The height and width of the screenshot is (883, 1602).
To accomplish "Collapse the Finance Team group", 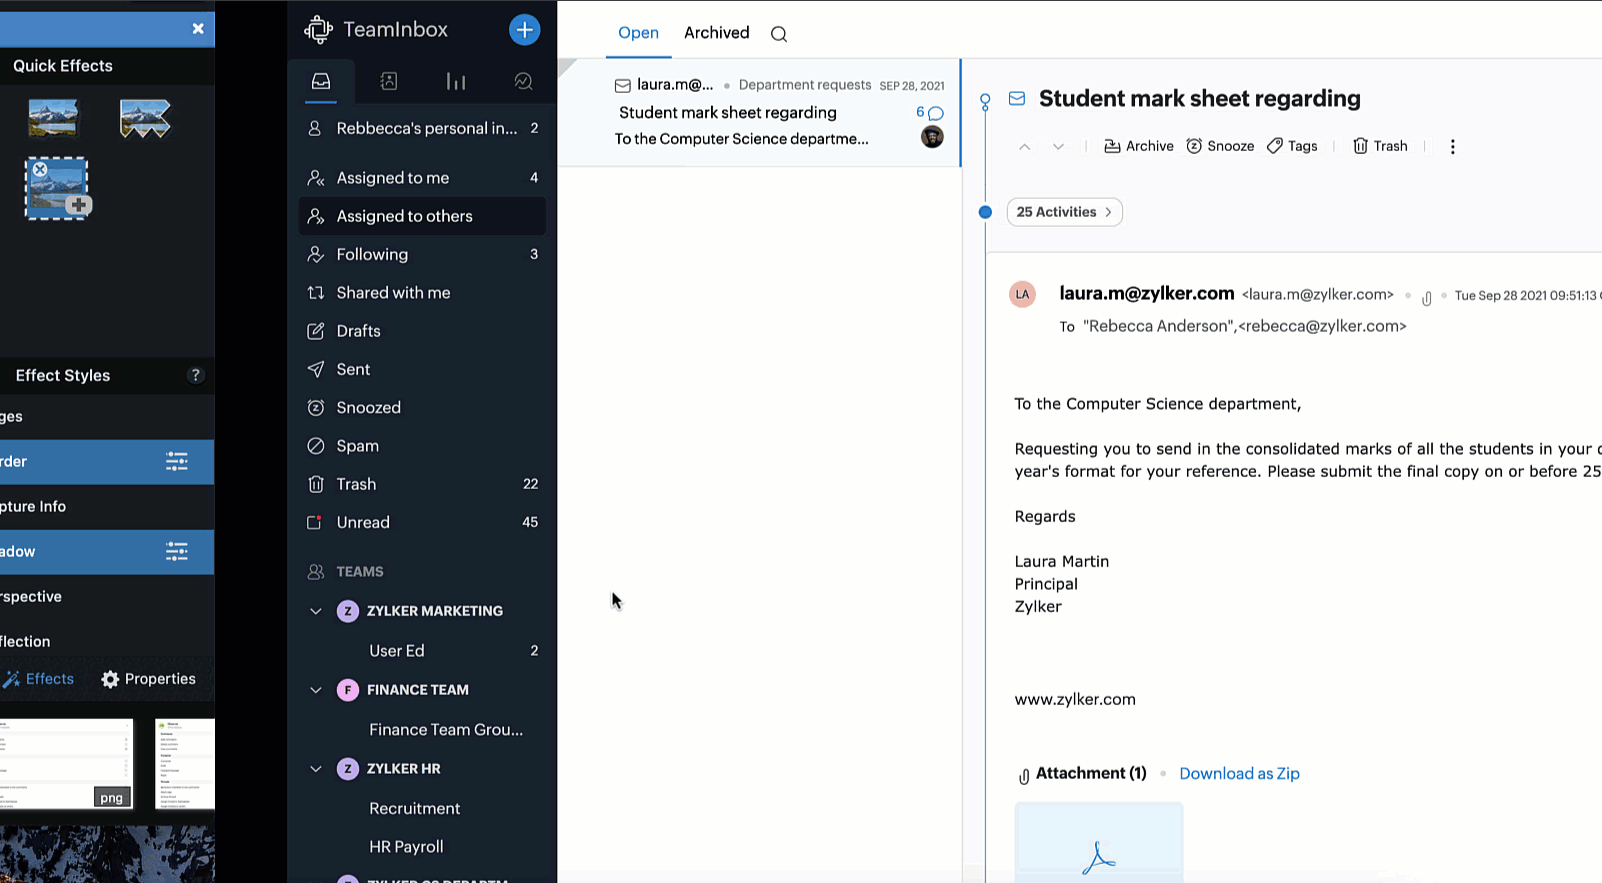I will [x=316, y=690].
